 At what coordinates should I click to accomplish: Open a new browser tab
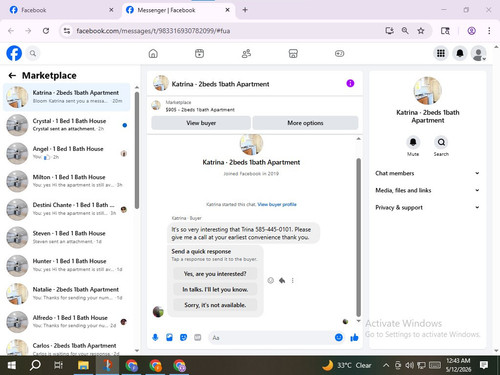(x=245, y=10)
